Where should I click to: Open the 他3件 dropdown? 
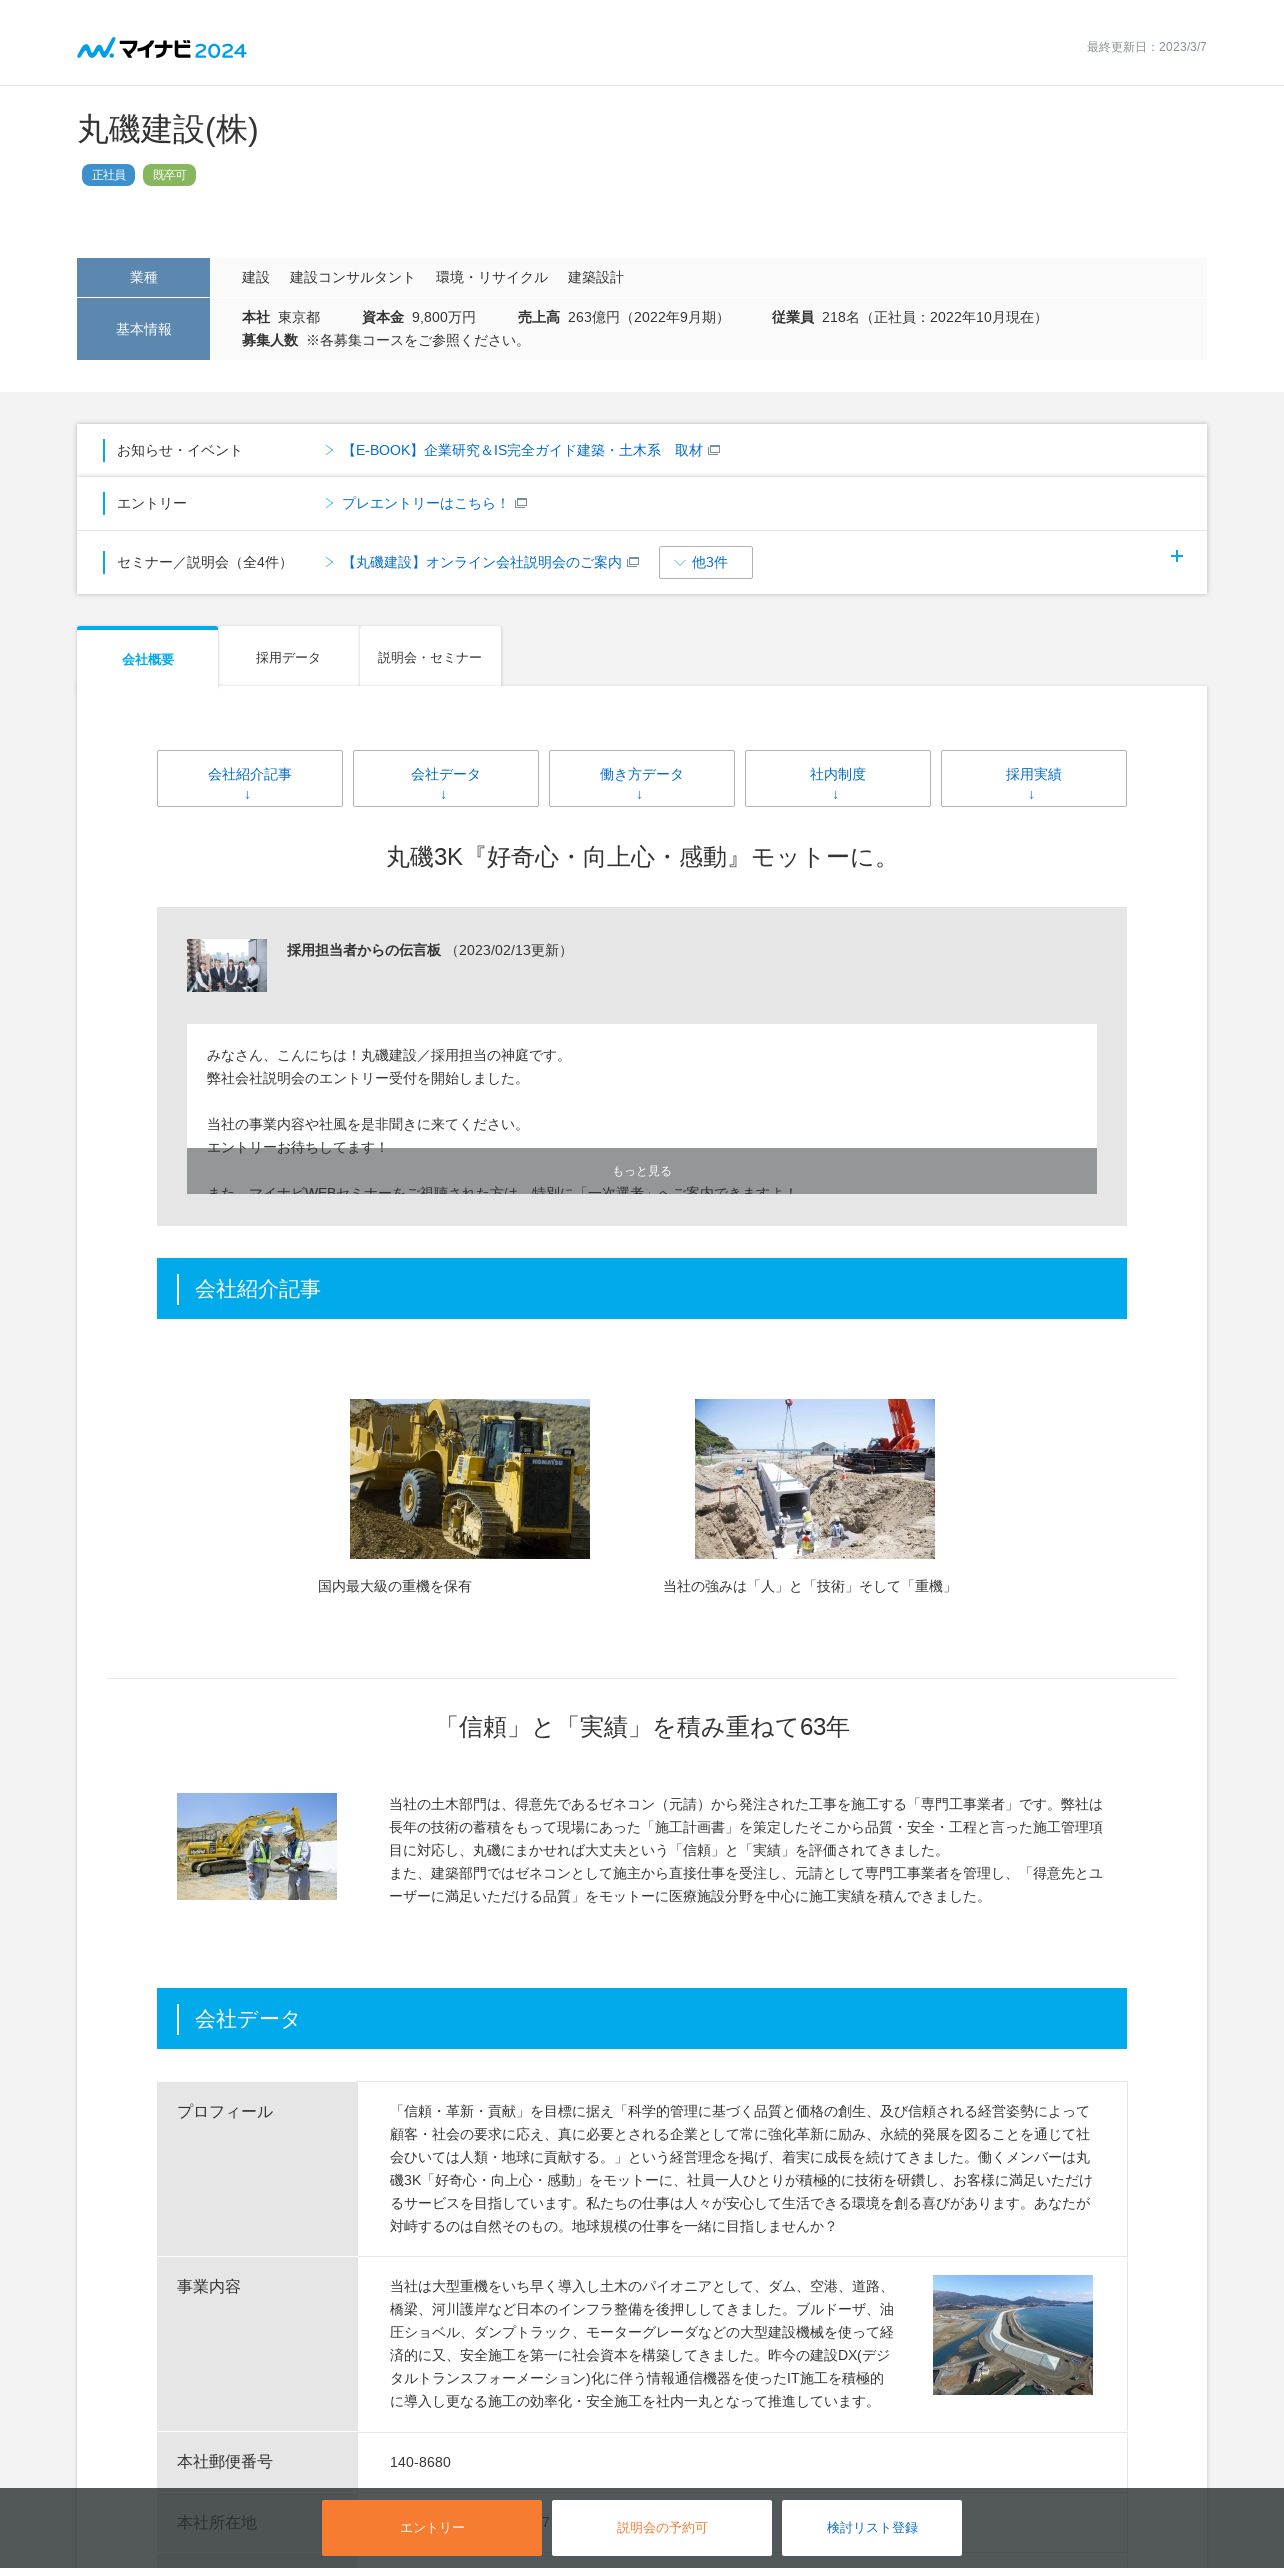pyautogui.click(x=706, y=562)
